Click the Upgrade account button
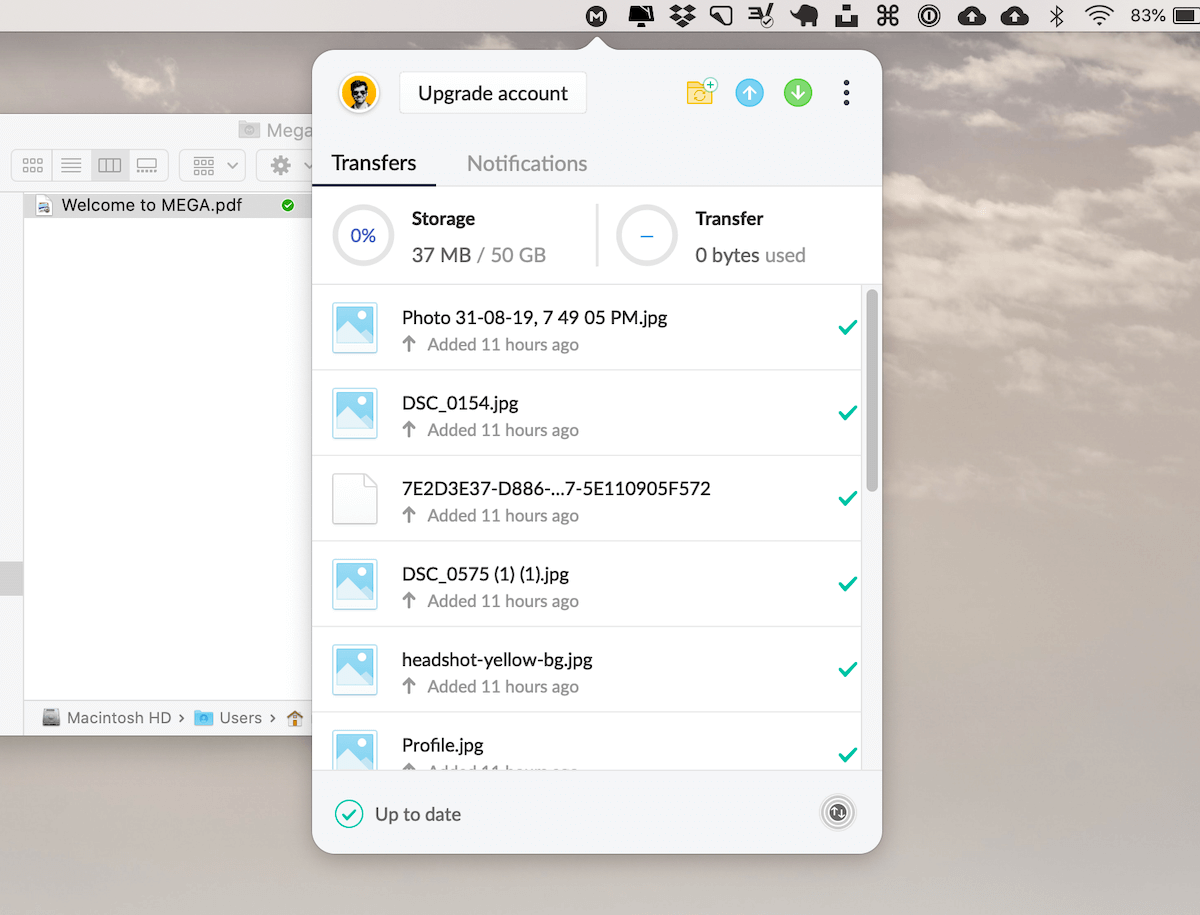 [x=492, y=92]
